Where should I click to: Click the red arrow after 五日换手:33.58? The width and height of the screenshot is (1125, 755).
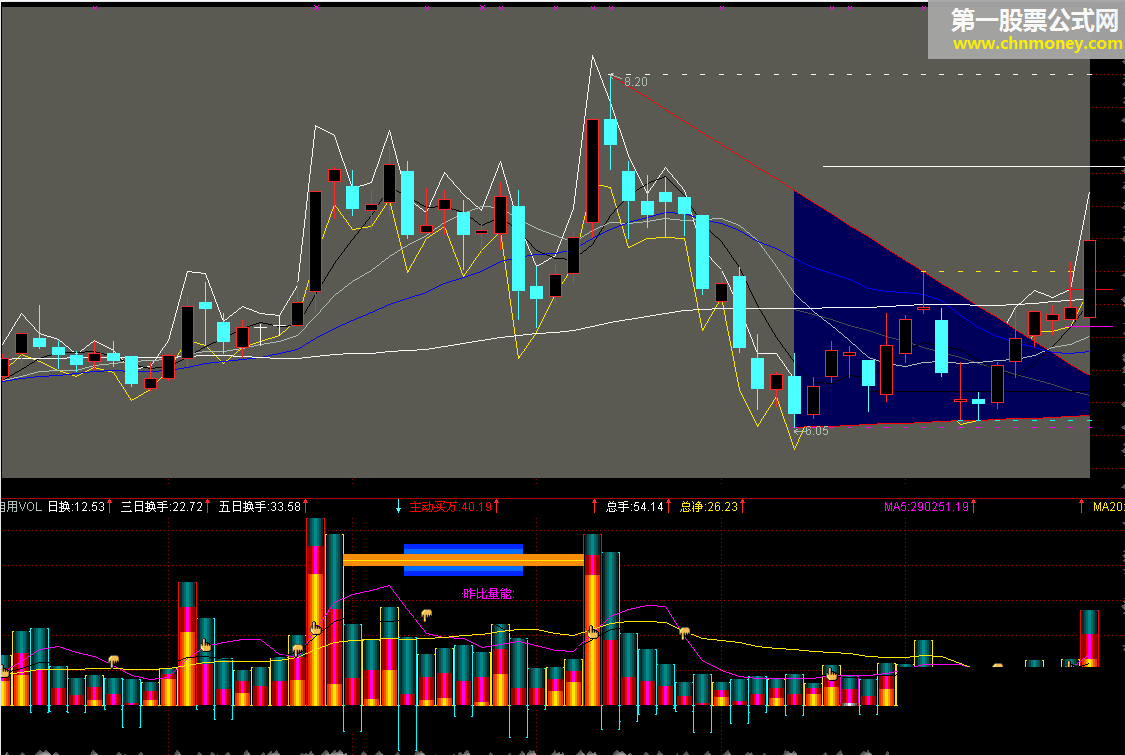pos(306,506)
